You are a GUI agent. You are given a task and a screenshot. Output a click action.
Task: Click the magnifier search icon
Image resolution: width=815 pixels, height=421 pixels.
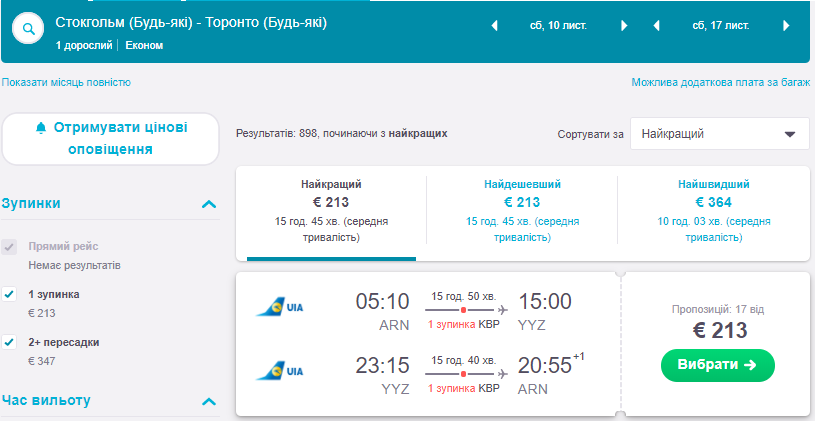(x=29, y=30)
